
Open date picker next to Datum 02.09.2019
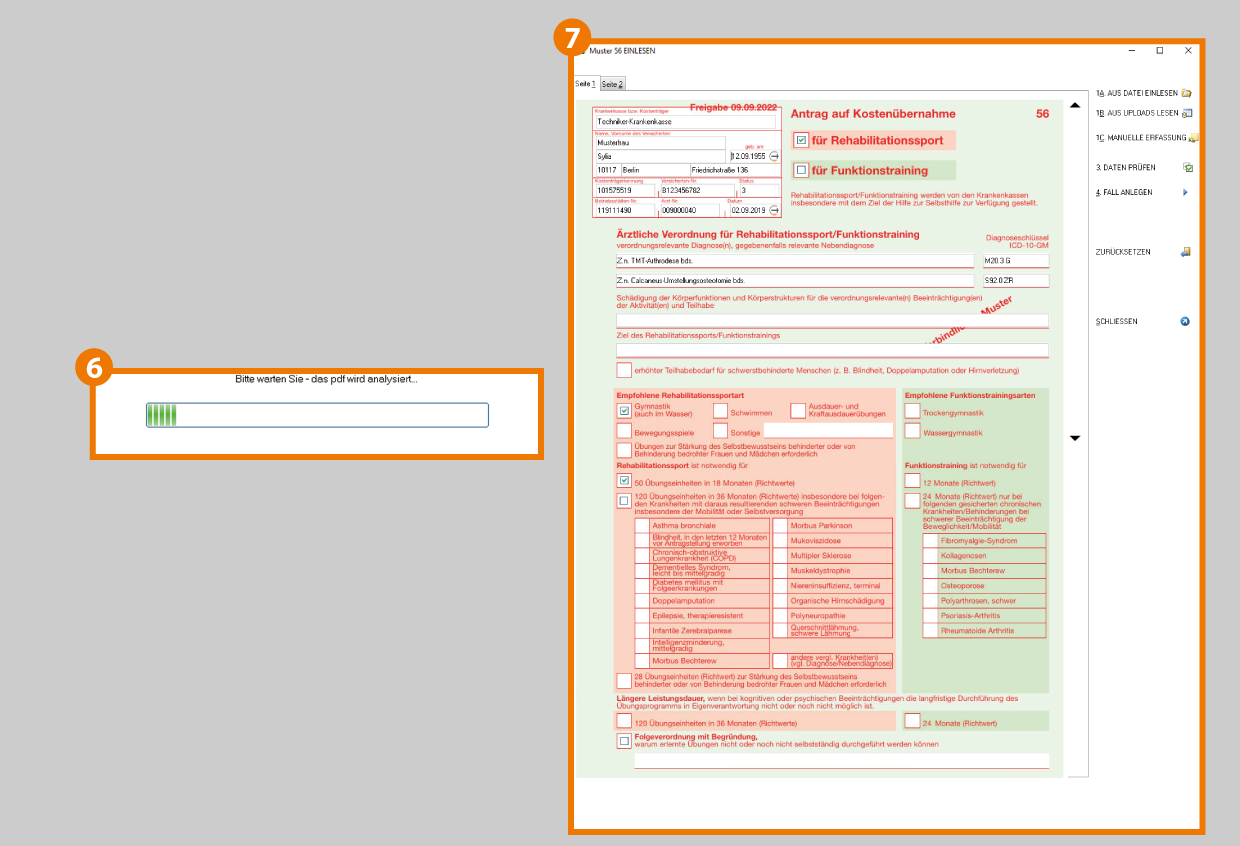[774, 211]
